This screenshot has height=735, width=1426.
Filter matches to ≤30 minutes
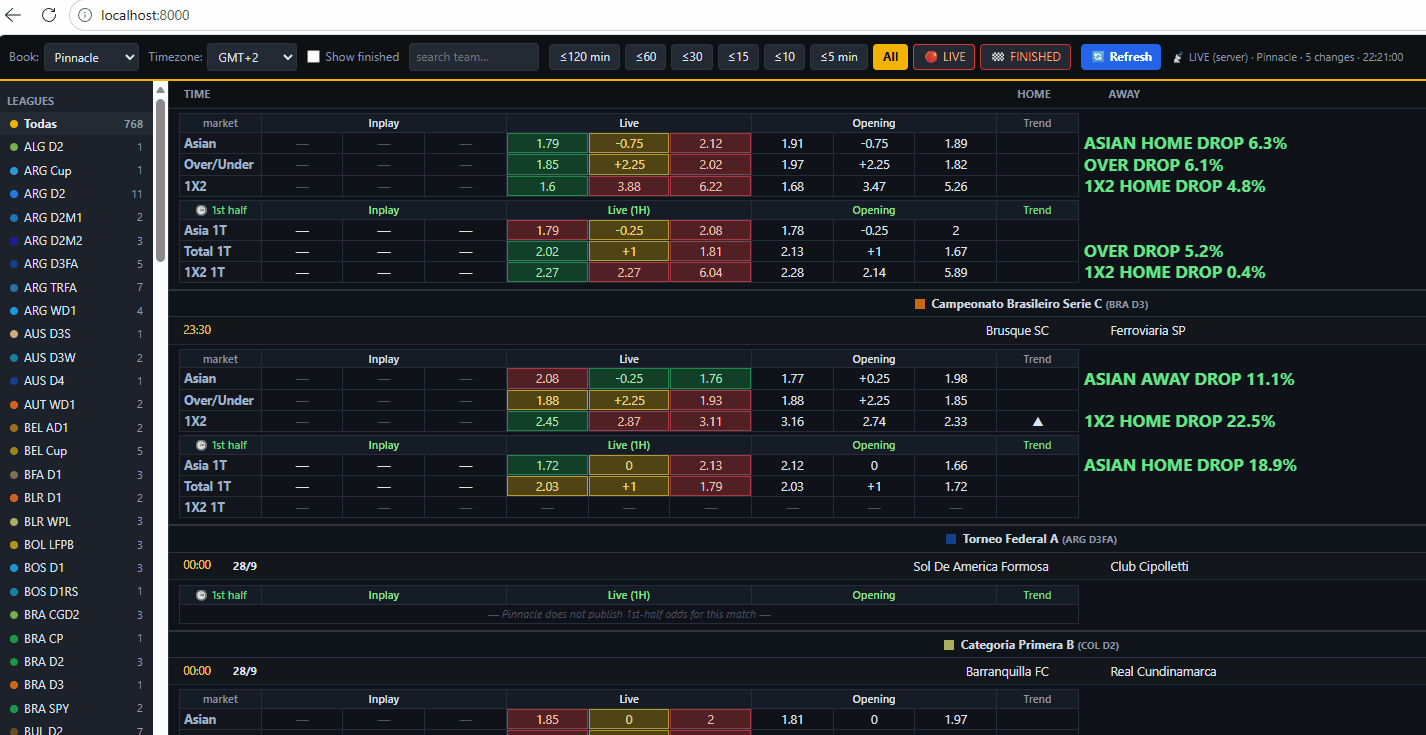pos(692,57)
